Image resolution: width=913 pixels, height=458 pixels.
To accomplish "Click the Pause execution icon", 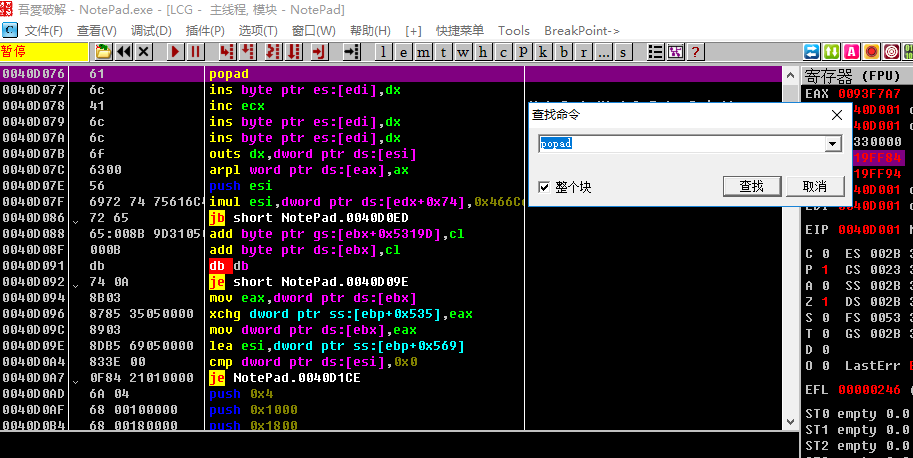I will tap(195, 51).
